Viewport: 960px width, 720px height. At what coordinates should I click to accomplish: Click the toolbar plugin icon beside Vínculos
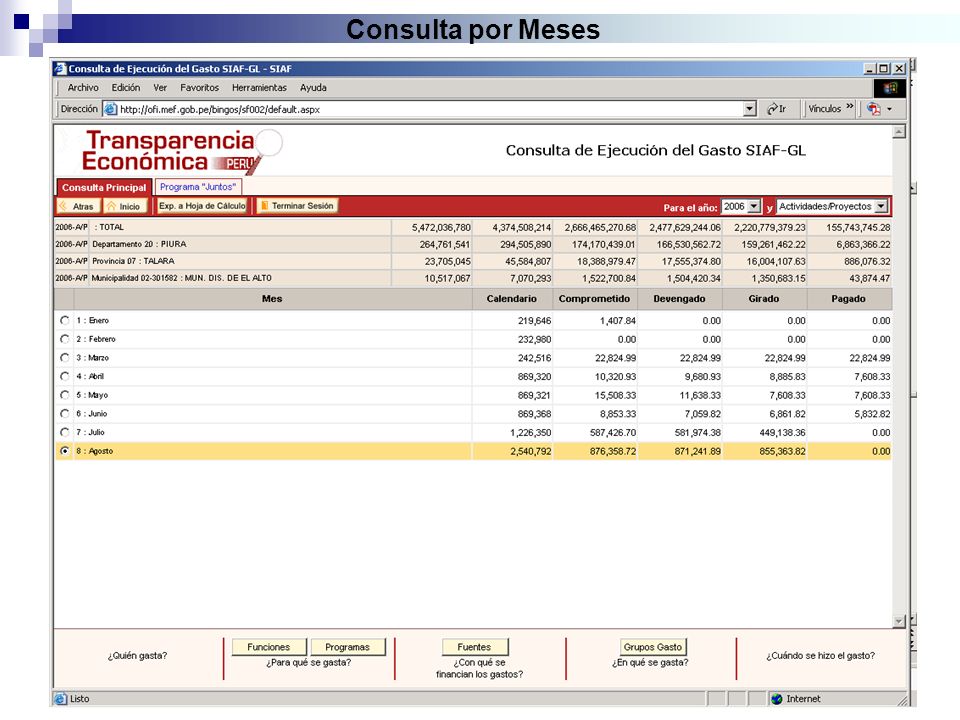click(x=874, y=109)
